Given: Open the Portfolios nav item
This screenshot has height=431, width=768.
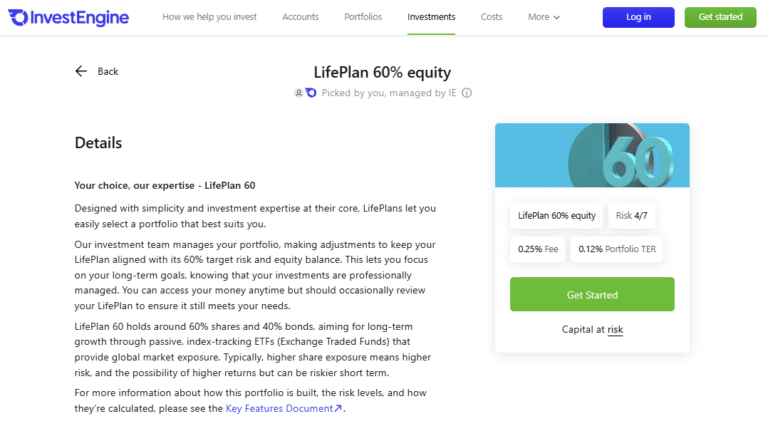Looking at the screenshot, I should (363, 17).
